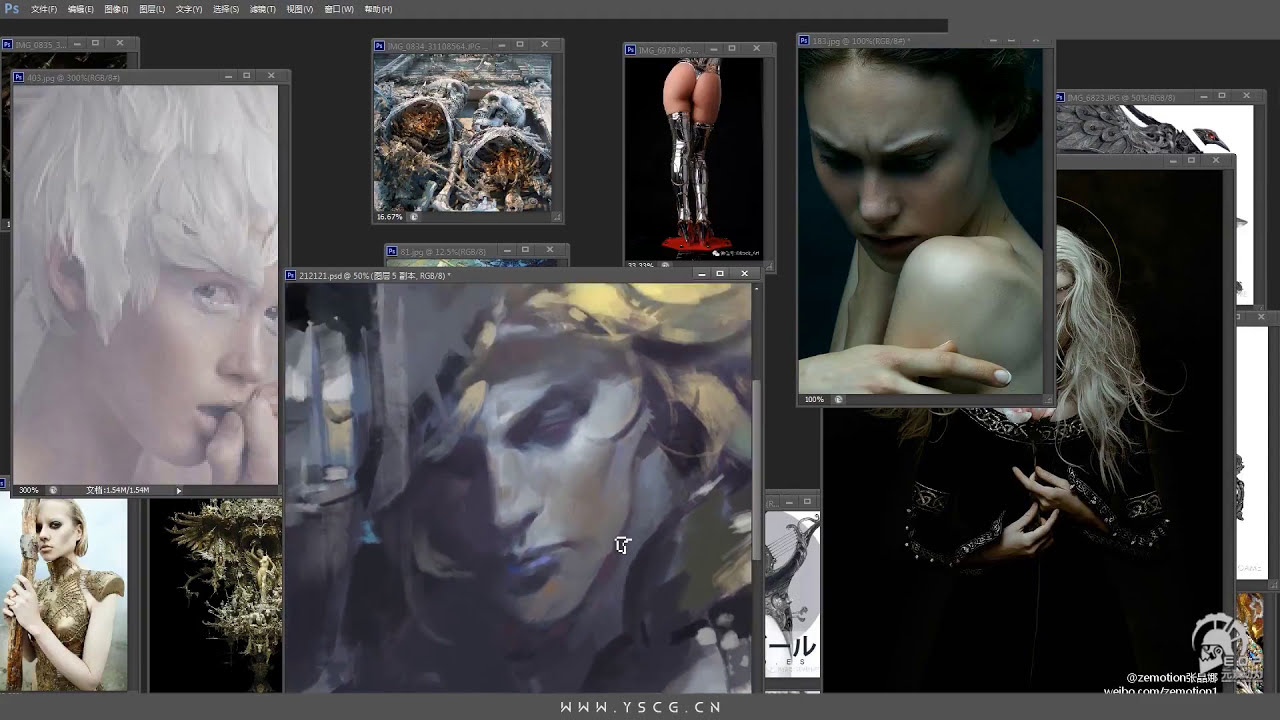Click status icon beside 100% in 183.jpg window
The height and width of the screenshot is (720, 1280).
[x=838, y=399]
